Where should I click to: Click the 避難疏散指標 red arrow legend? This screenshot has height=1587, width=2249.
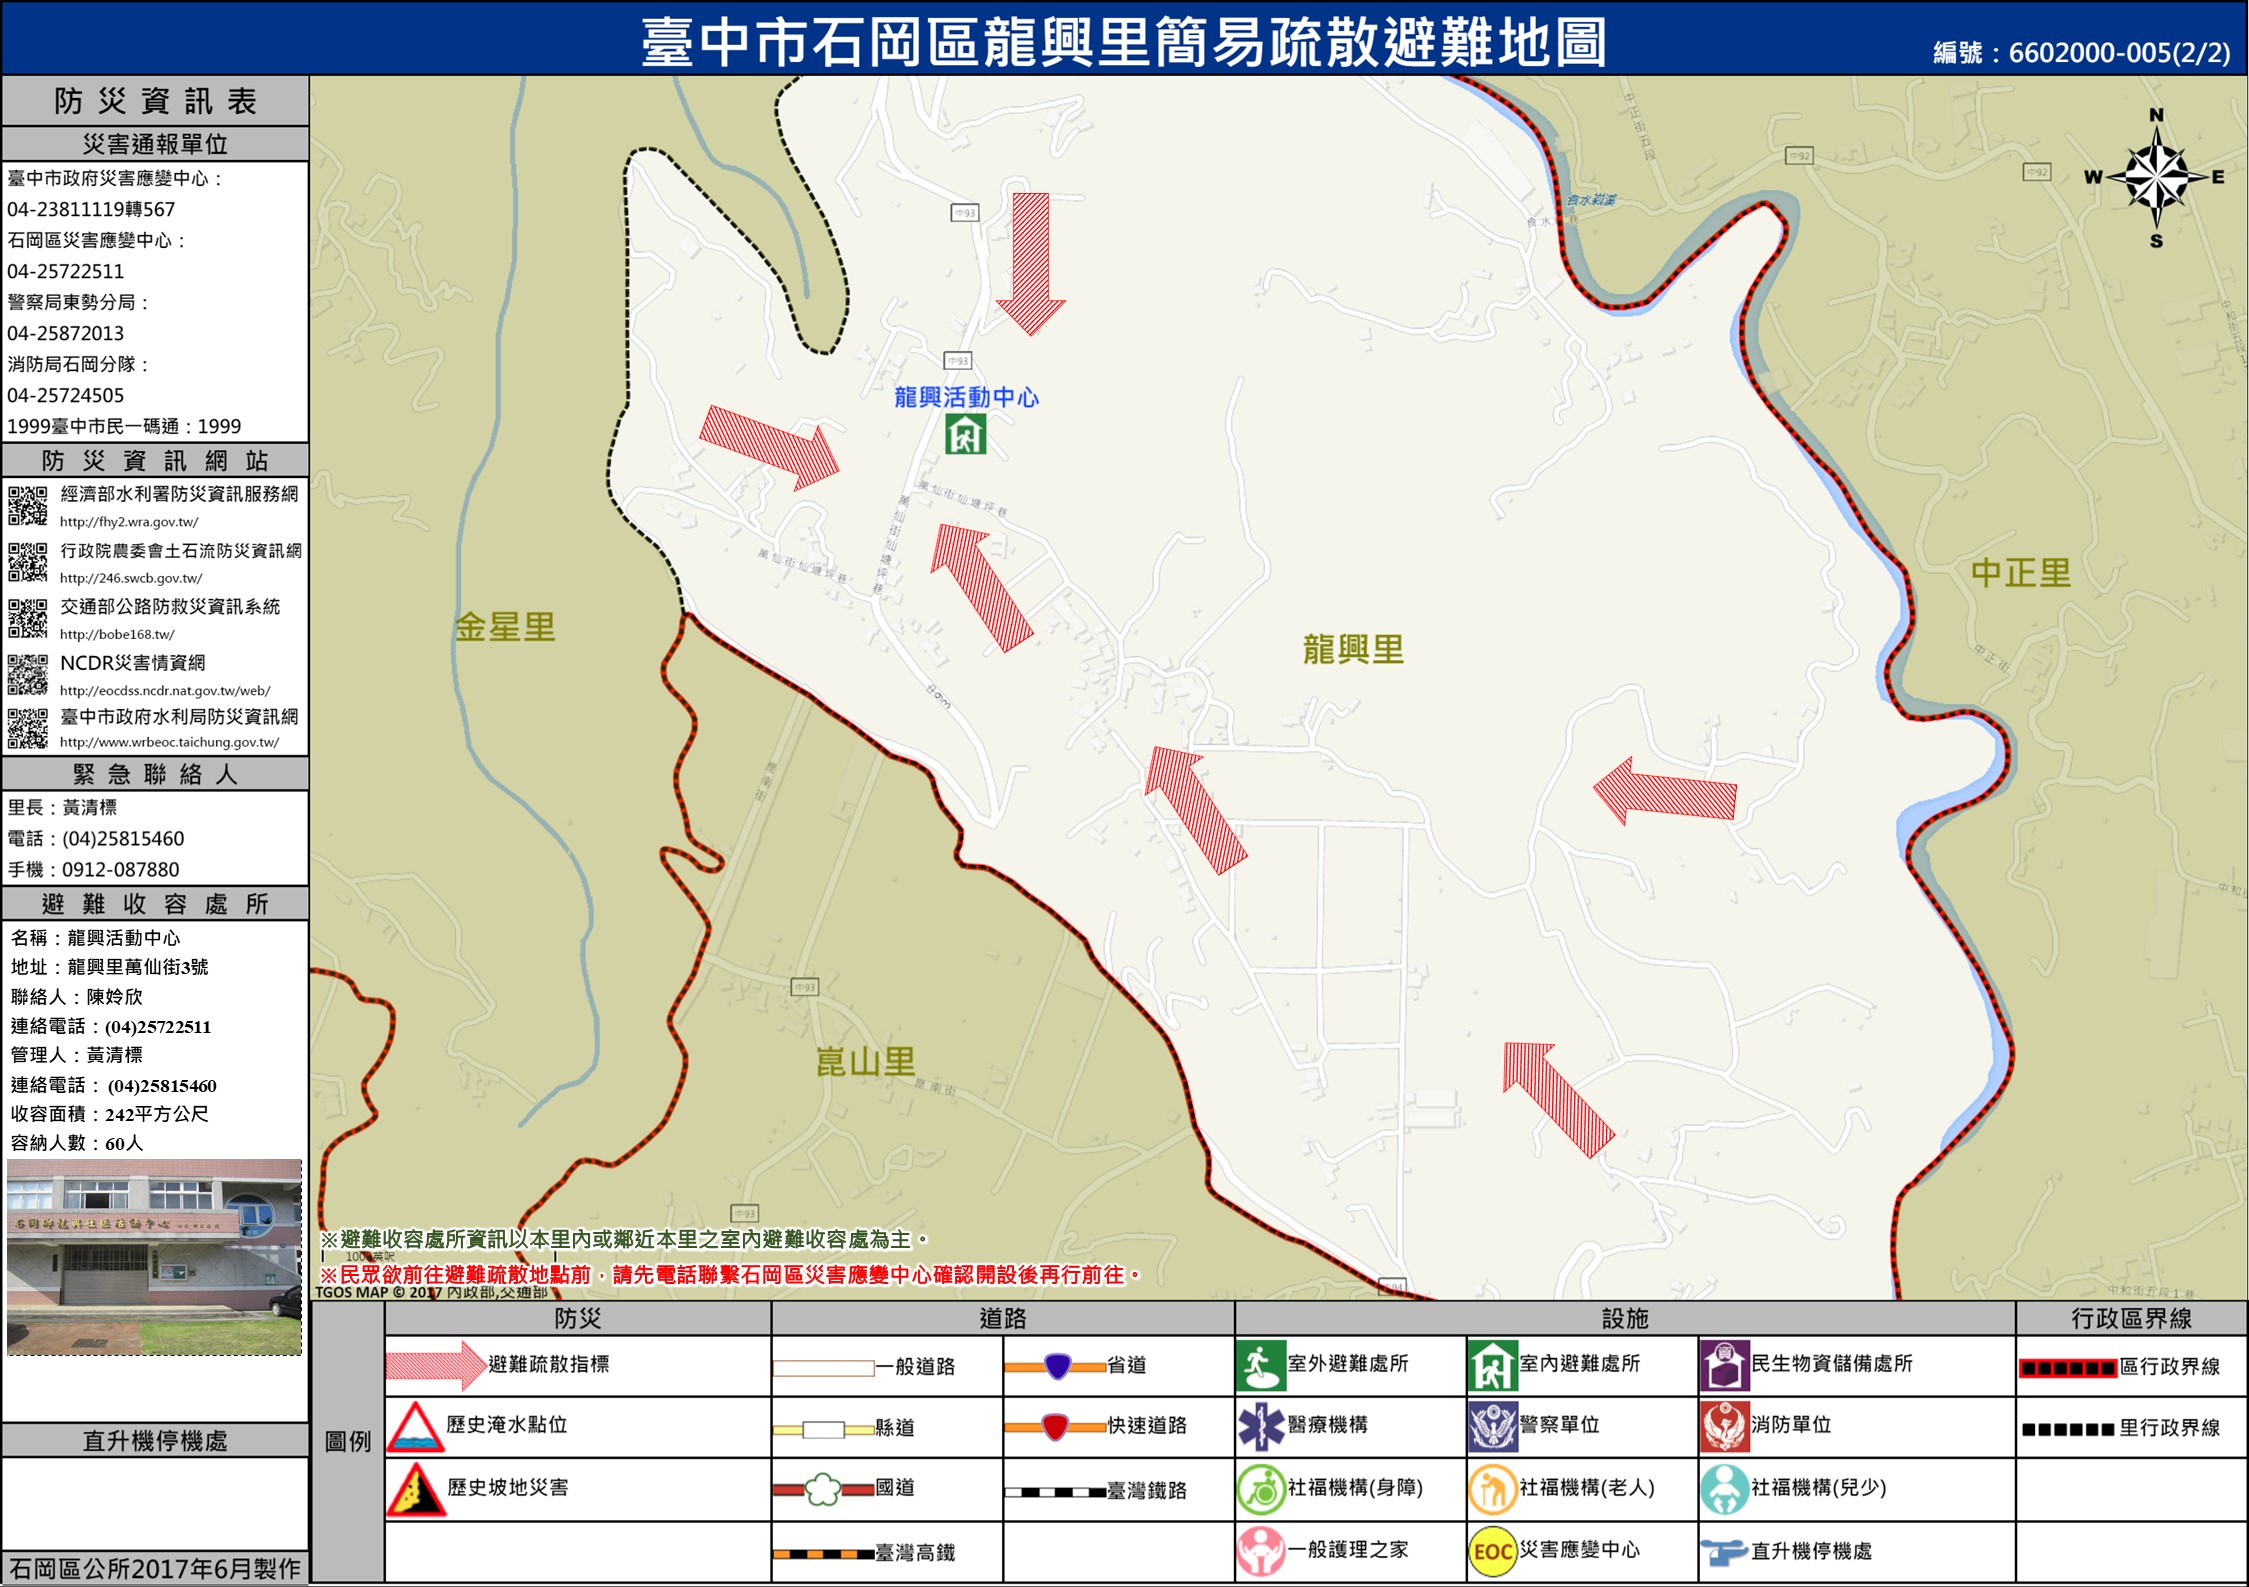coord(435,1366)
